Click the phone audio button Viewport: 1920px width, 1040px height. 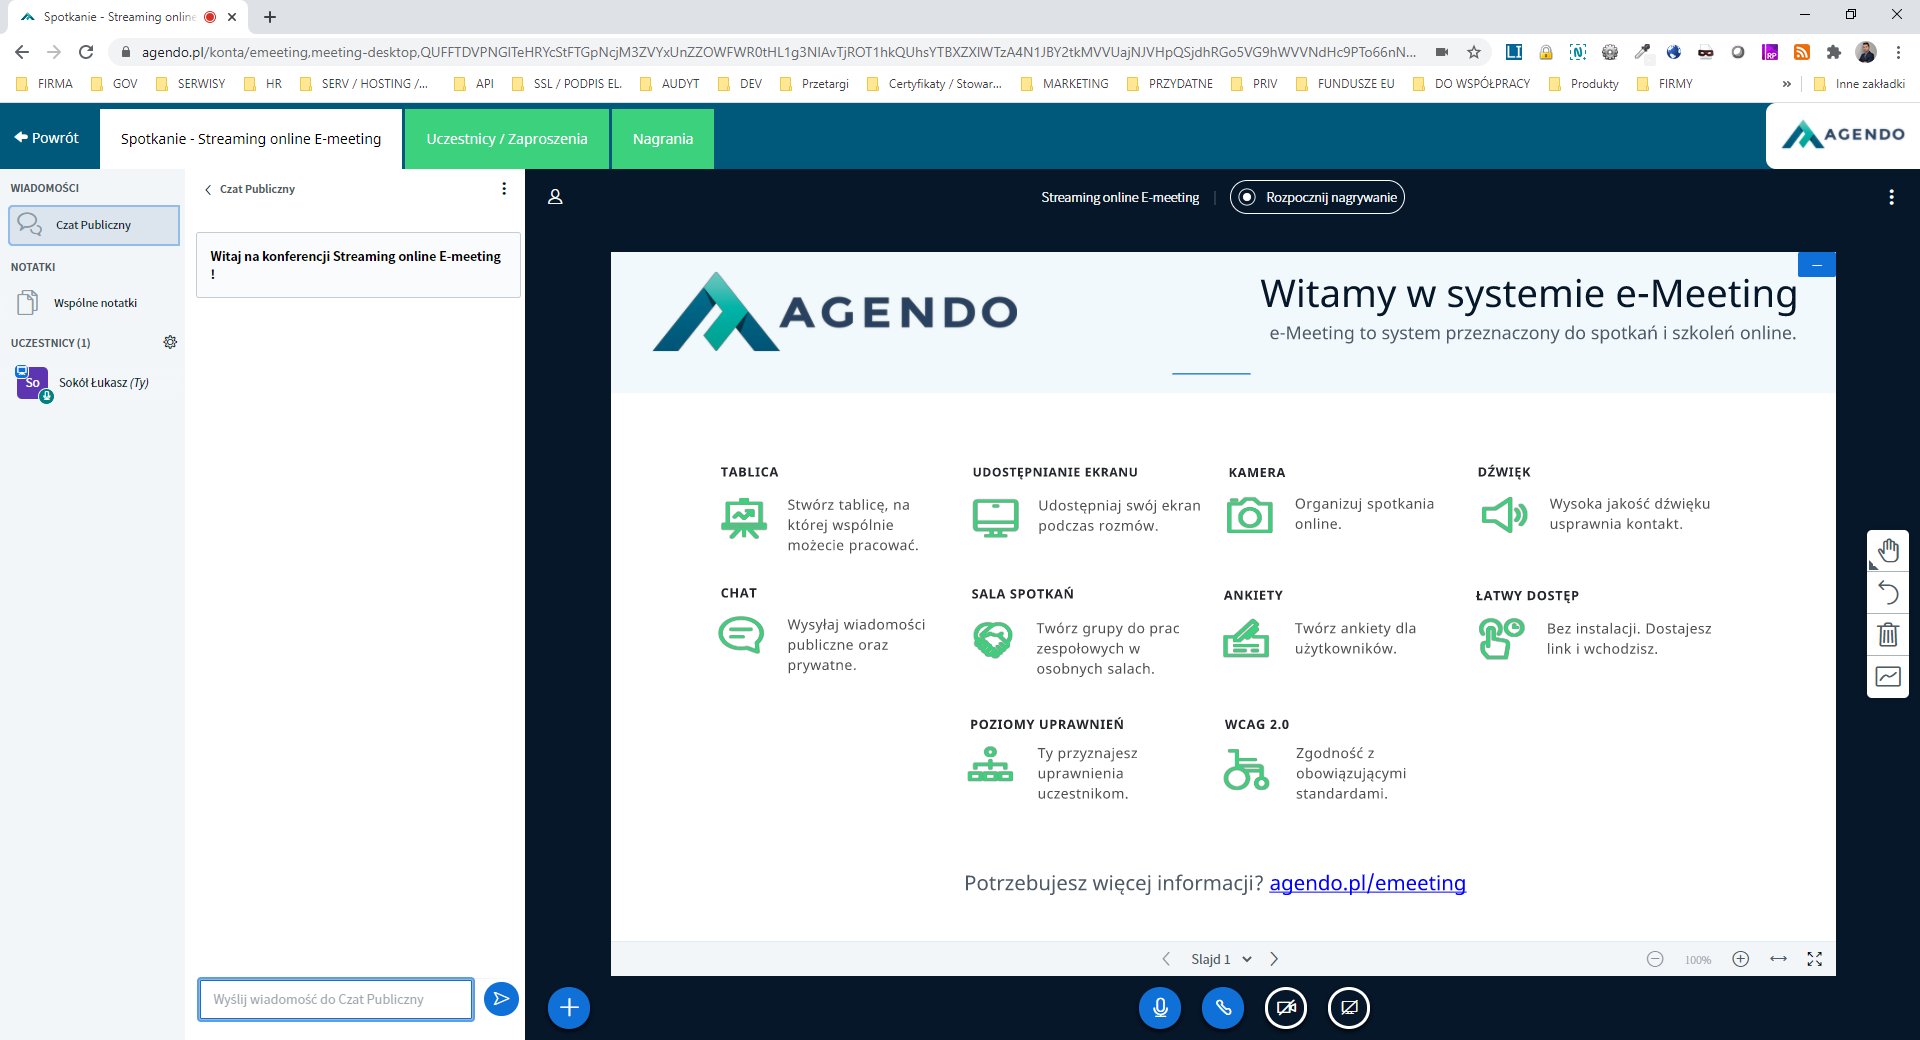pyautogui.click(x=1223, y=1008)
